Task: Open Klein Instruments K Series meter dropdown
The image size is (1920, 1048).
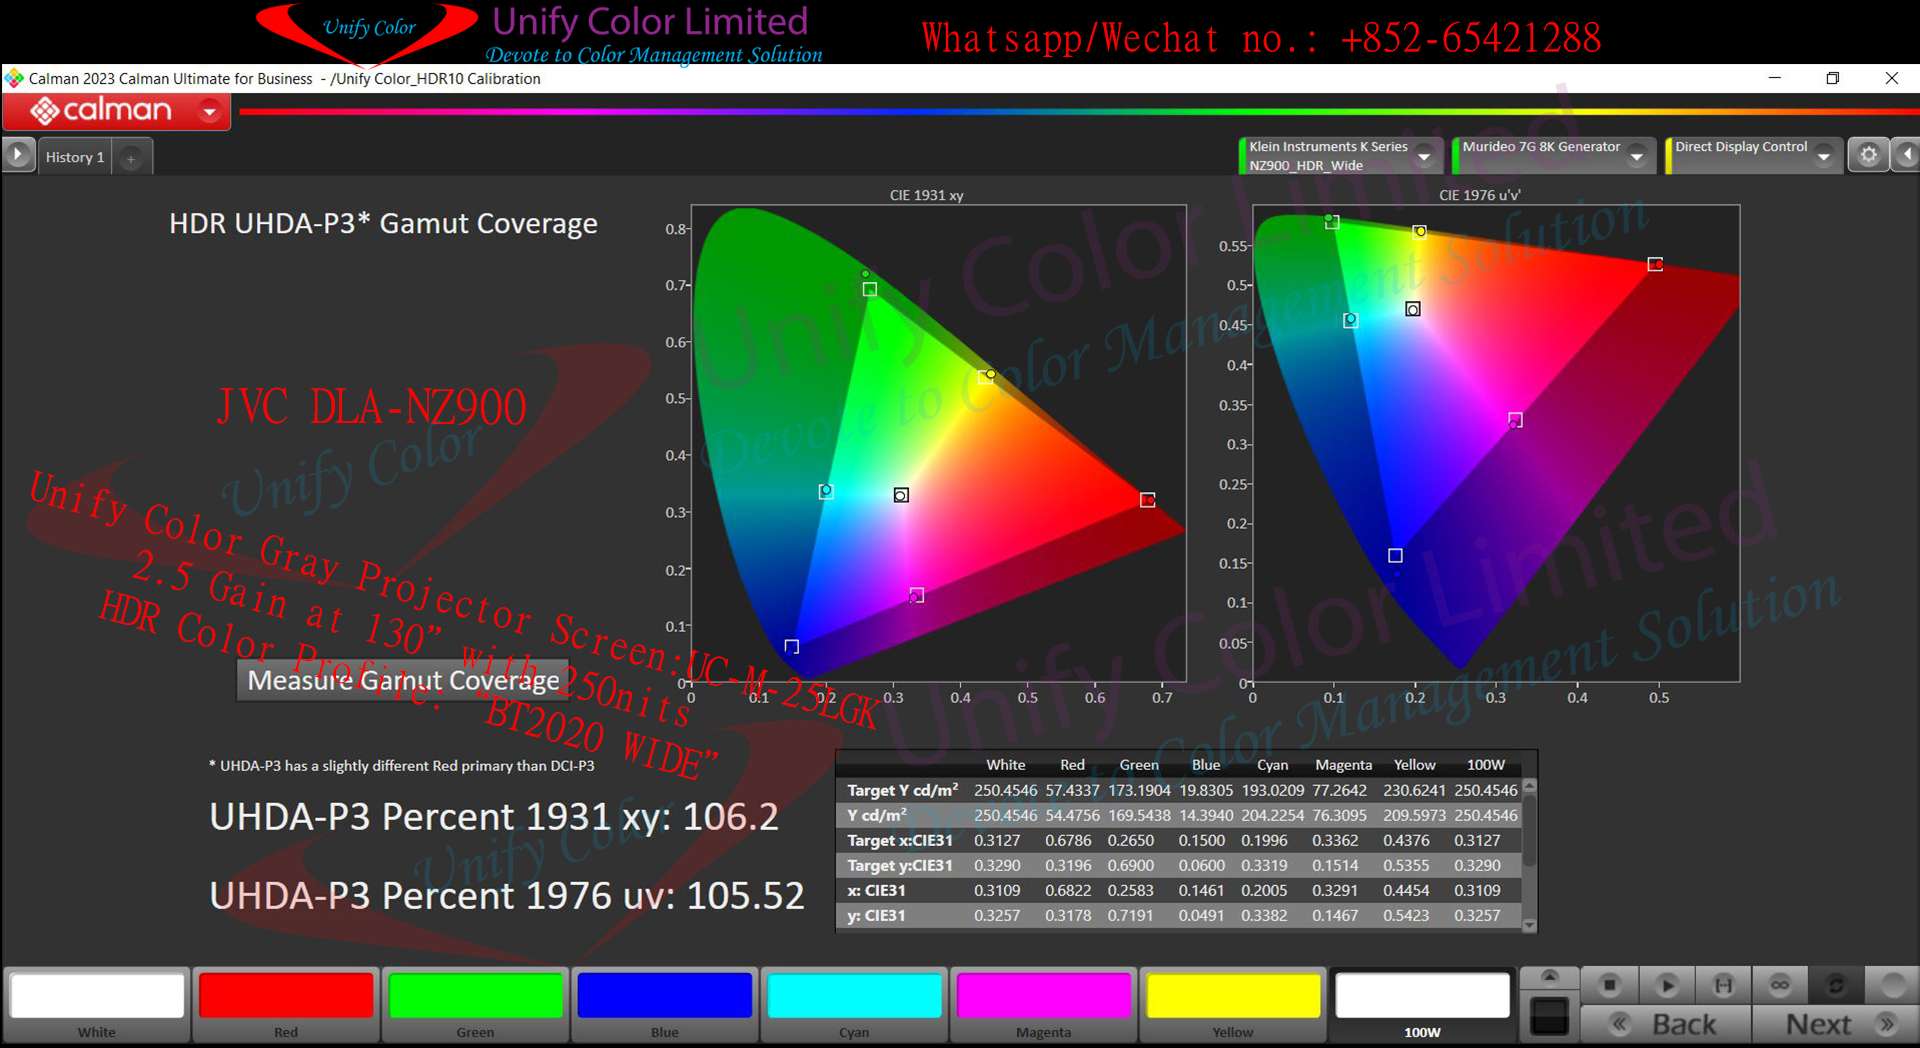Action: click(x=1424, y=156)
